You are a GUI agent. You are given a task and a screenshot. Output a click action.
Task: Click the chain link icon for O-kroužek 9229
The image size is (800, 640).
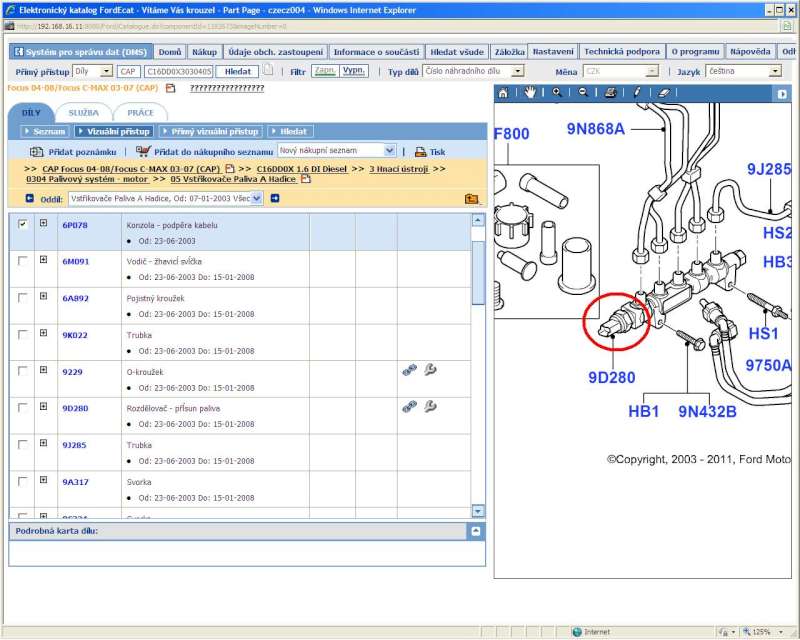408,370
